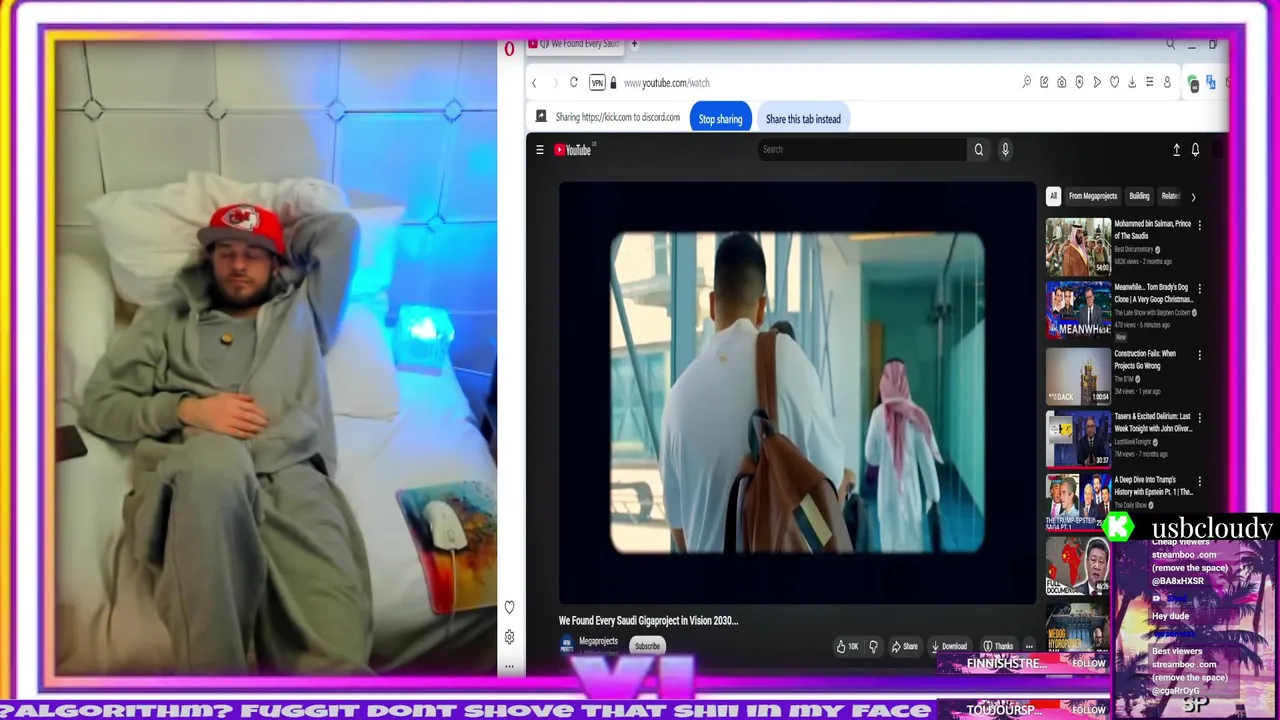The height and width of the screenshot is (720, 1280).
Task: Click the main video player
Action: pos(797,392)
